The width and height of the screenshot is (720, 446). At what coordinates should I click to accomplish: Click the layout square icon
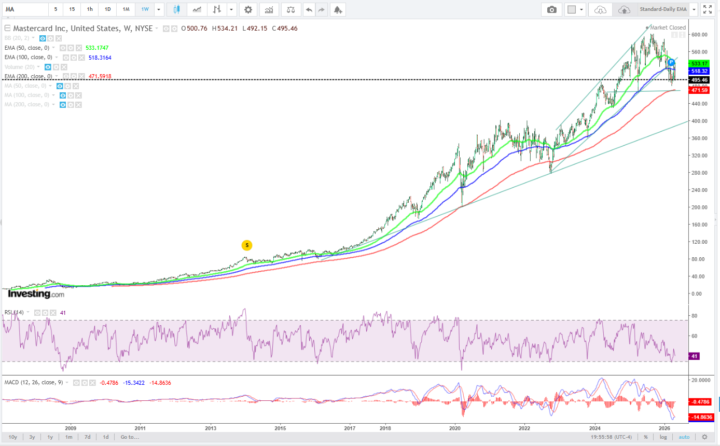tap(572, 9)
